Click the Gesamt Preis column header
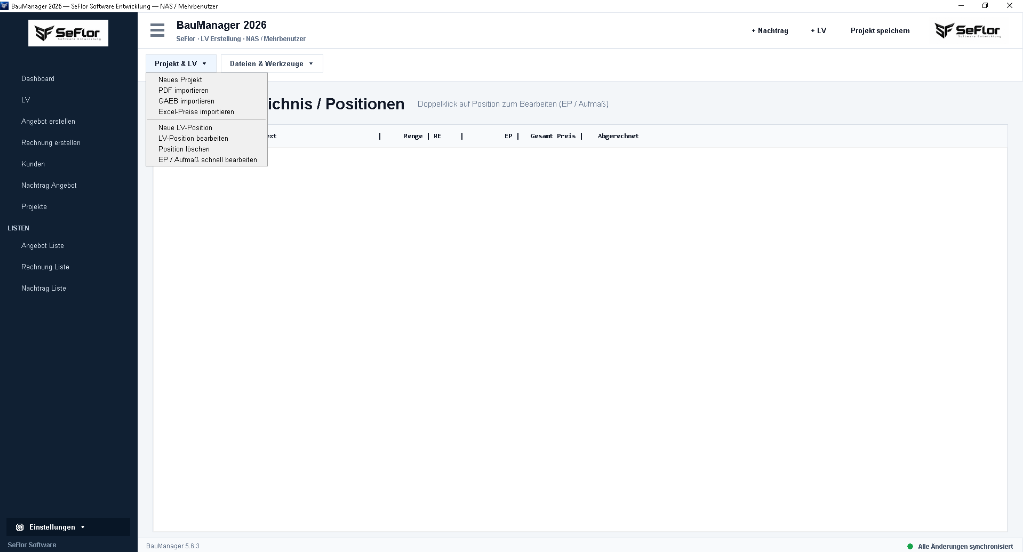Screen dimensions: 1023x552 tap(553, 136)
